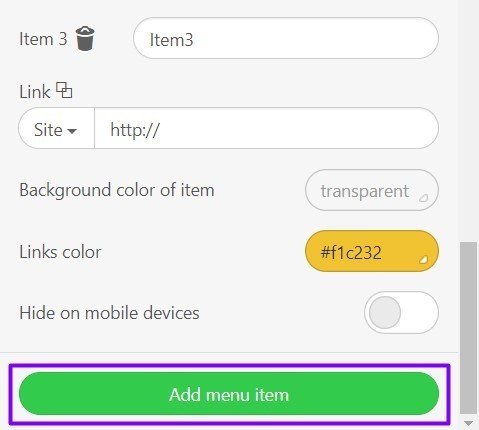This screenshot has width=479, height=430.
Task: Click the caret arrow next to Site
Action: 72,131
